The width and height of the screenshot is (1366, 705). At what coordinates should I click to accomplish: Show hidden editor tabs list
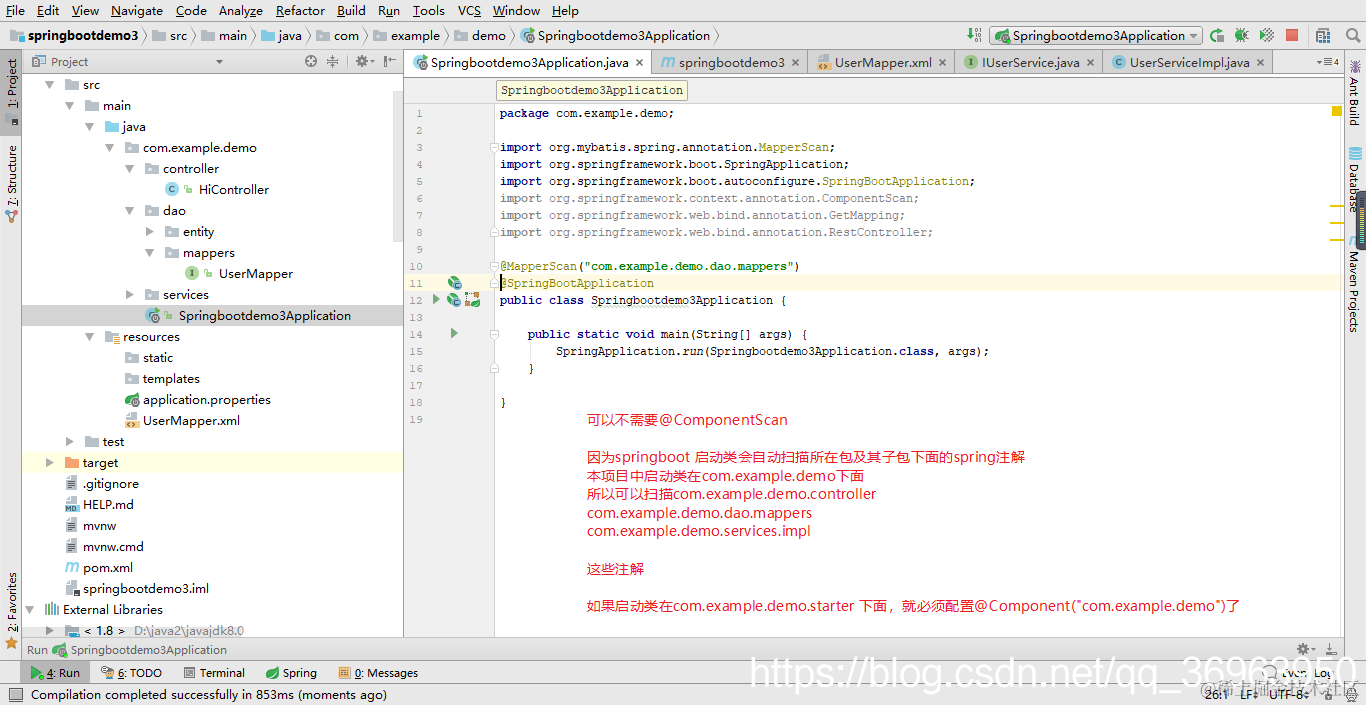[x=1328, y=62]
